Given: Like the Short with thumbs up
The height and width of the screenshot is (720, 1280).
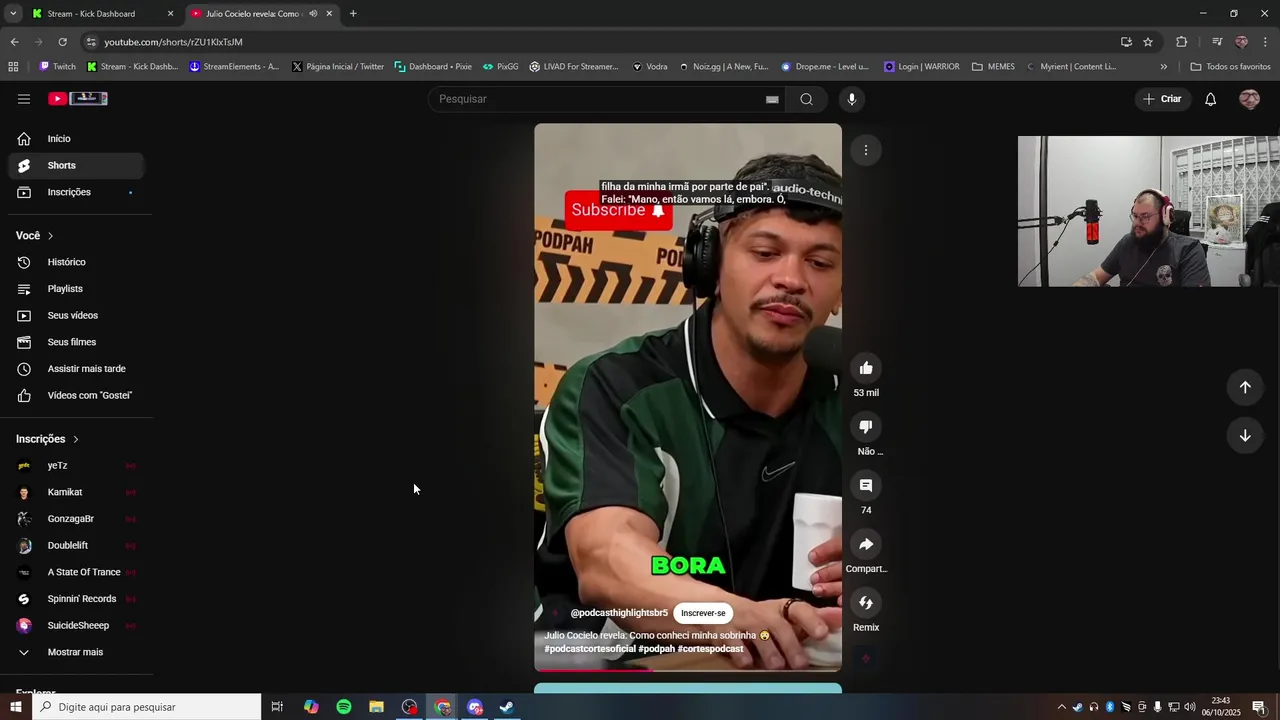Looking at the screenshot, I should [866, 368].
